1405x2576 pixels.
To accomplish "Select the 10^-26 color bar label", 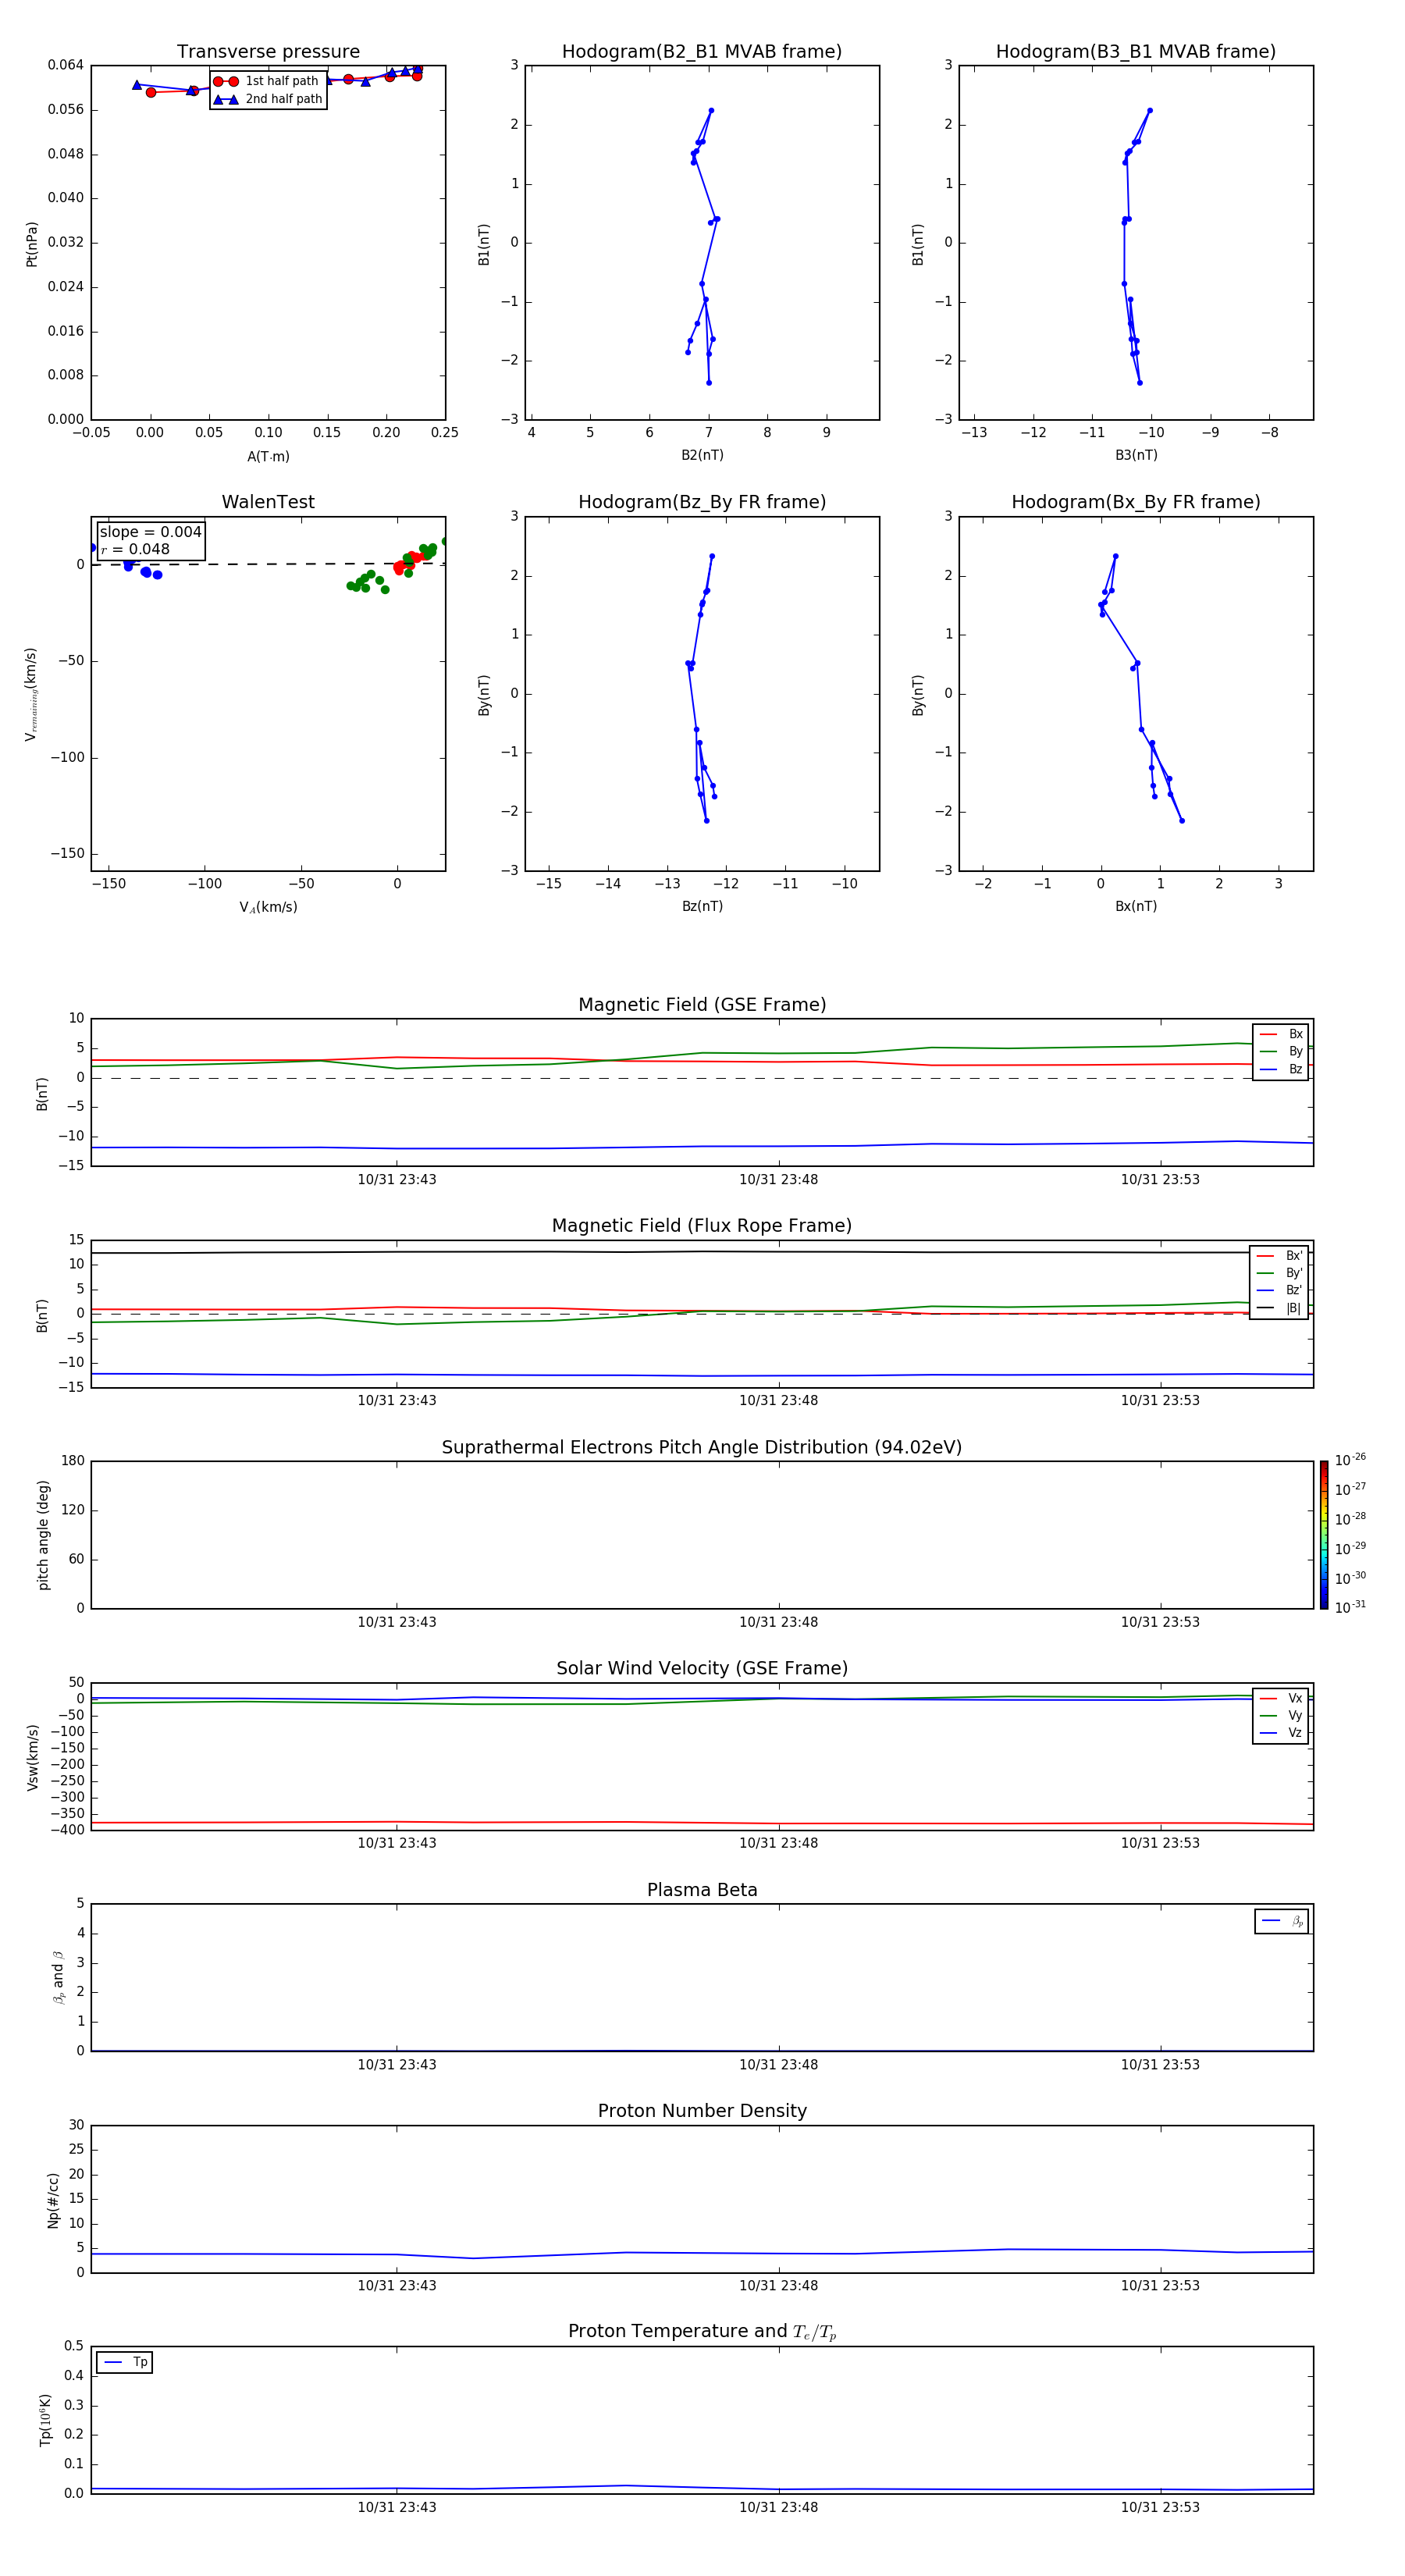I will [x=1350, y=1460].
